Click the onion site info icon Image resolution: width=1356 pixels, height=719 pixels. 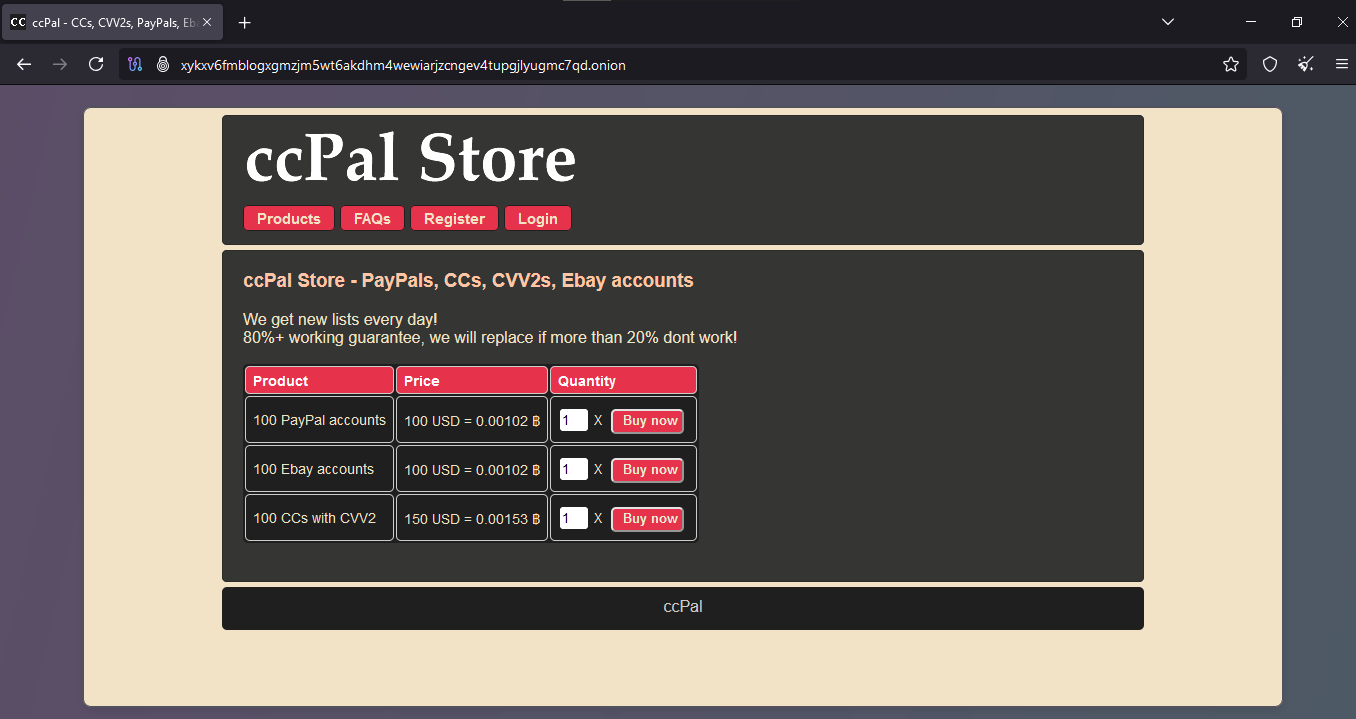(162, 64)
